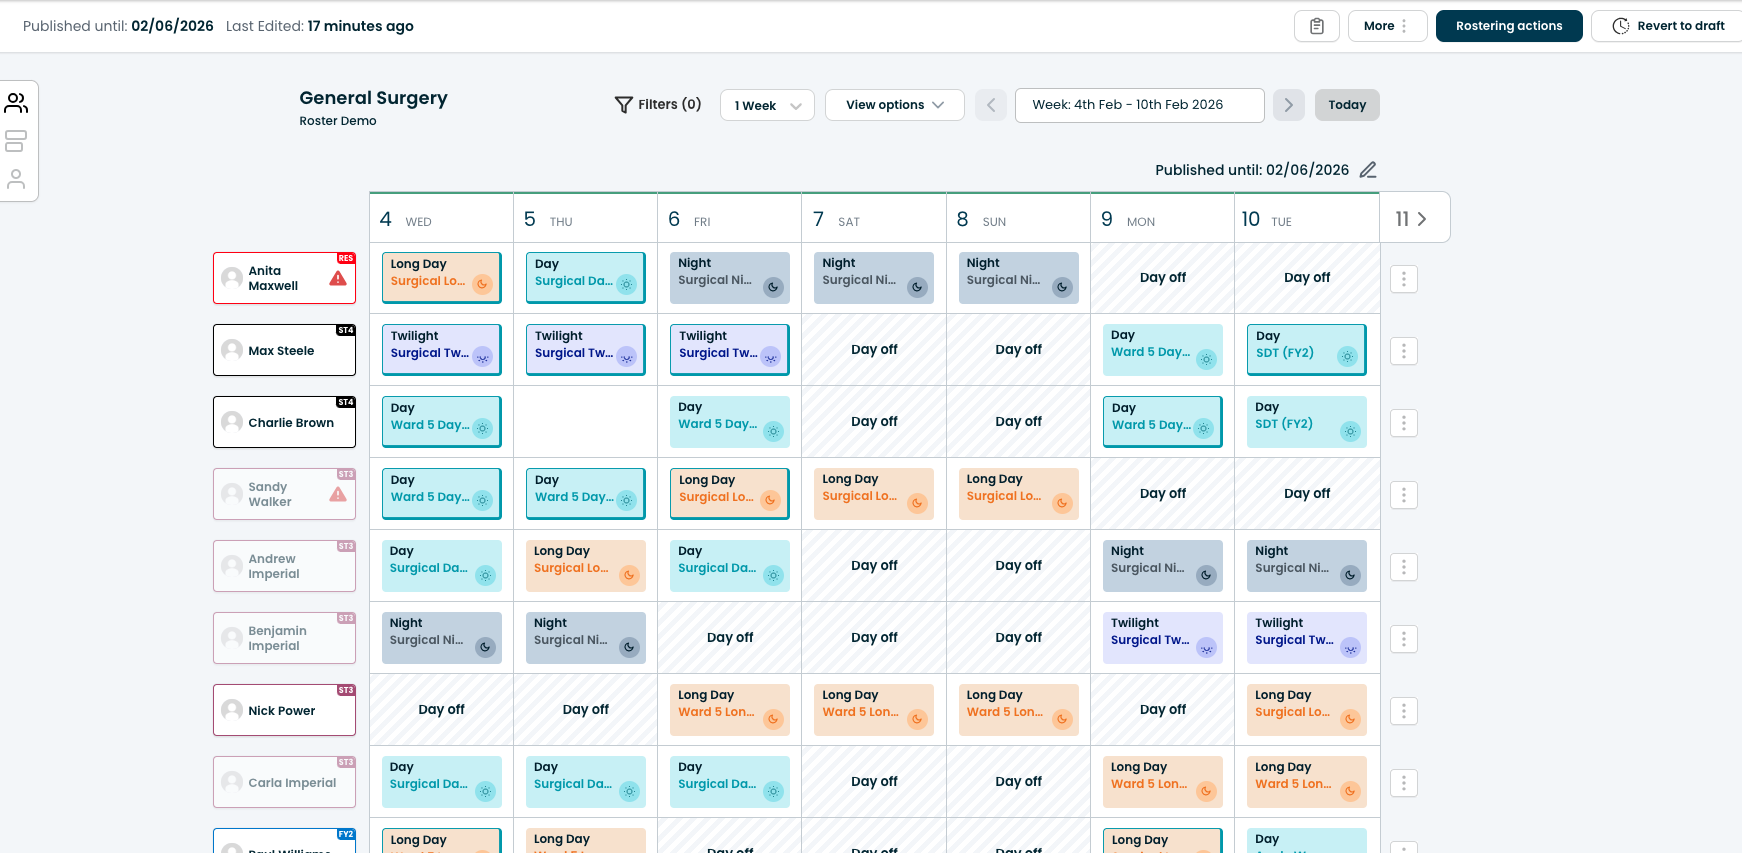Click Charlie Brown's empty Thursday cell
Screen dimensions: 1742x853
(585, 422)
